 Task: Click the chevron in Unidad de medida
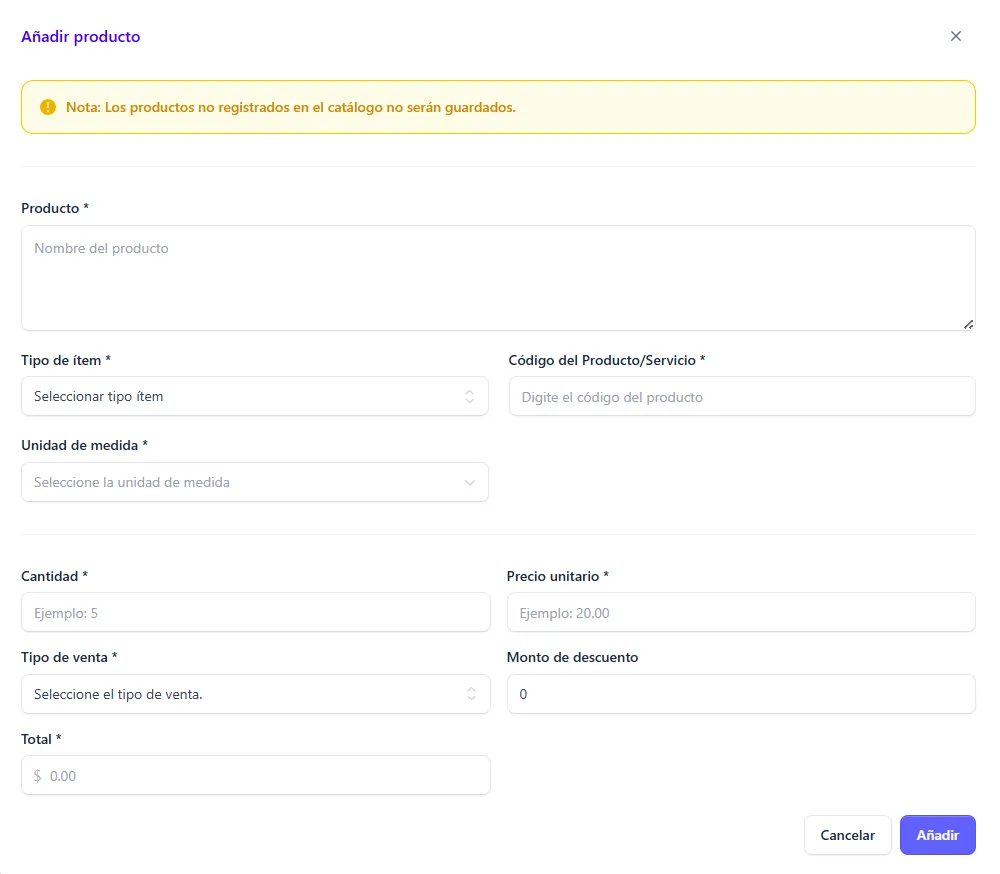coord(469,483)
